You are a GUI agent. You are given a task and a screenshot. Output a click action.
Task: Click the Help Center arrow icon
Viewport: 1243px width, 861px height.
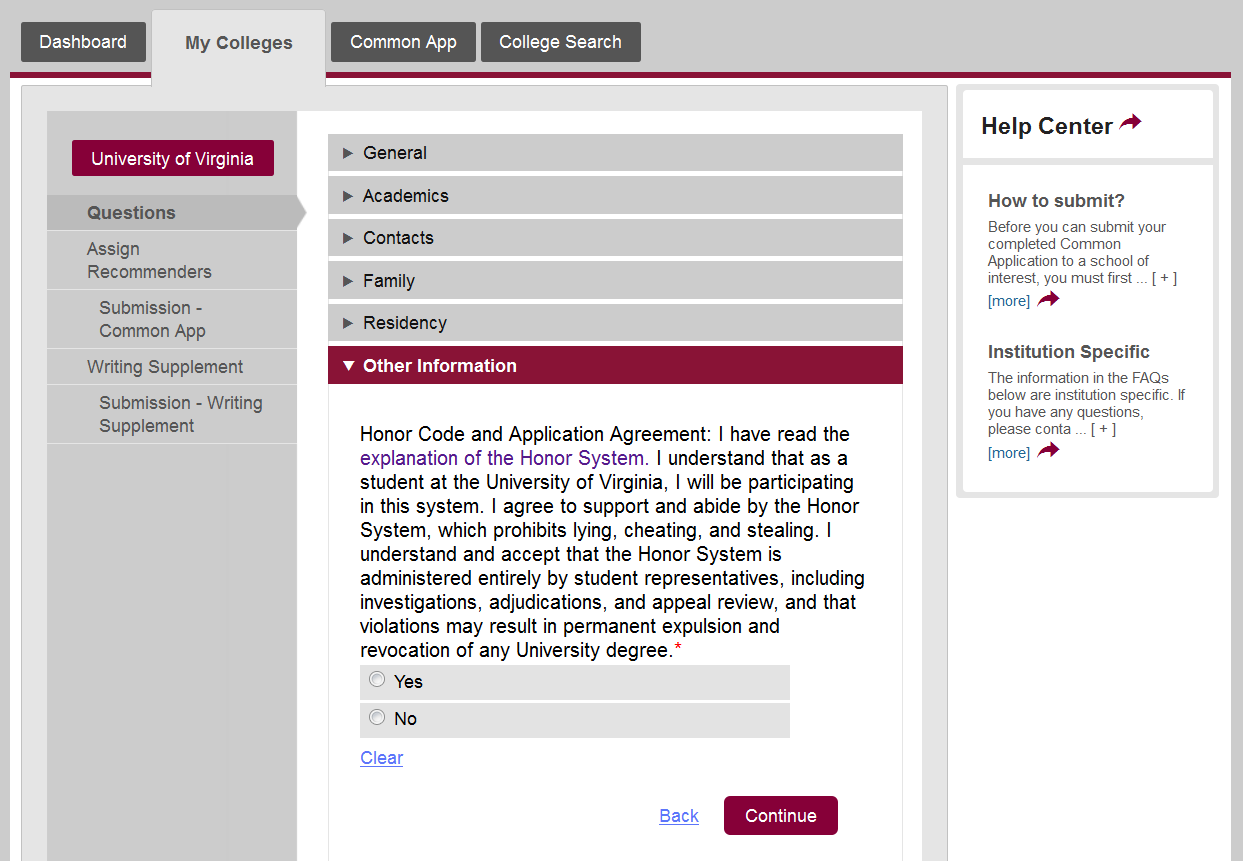tap(1130, 123)
